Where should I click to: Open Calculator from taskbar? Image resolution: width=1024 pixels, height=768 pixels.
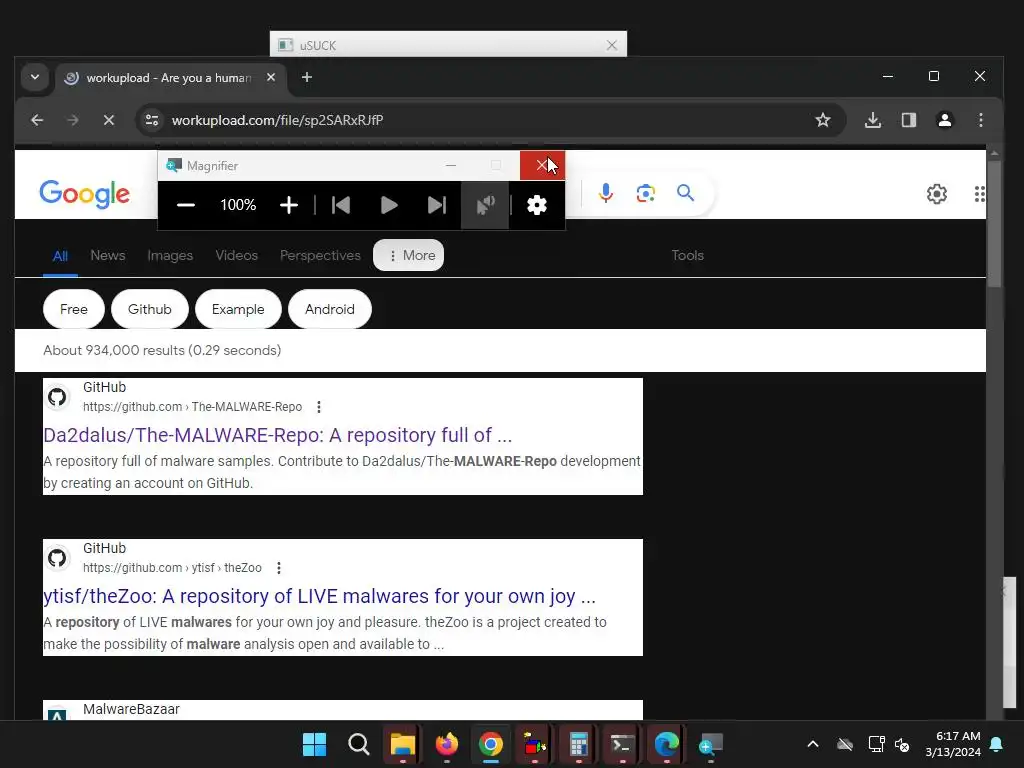click(x=579, y=744)
